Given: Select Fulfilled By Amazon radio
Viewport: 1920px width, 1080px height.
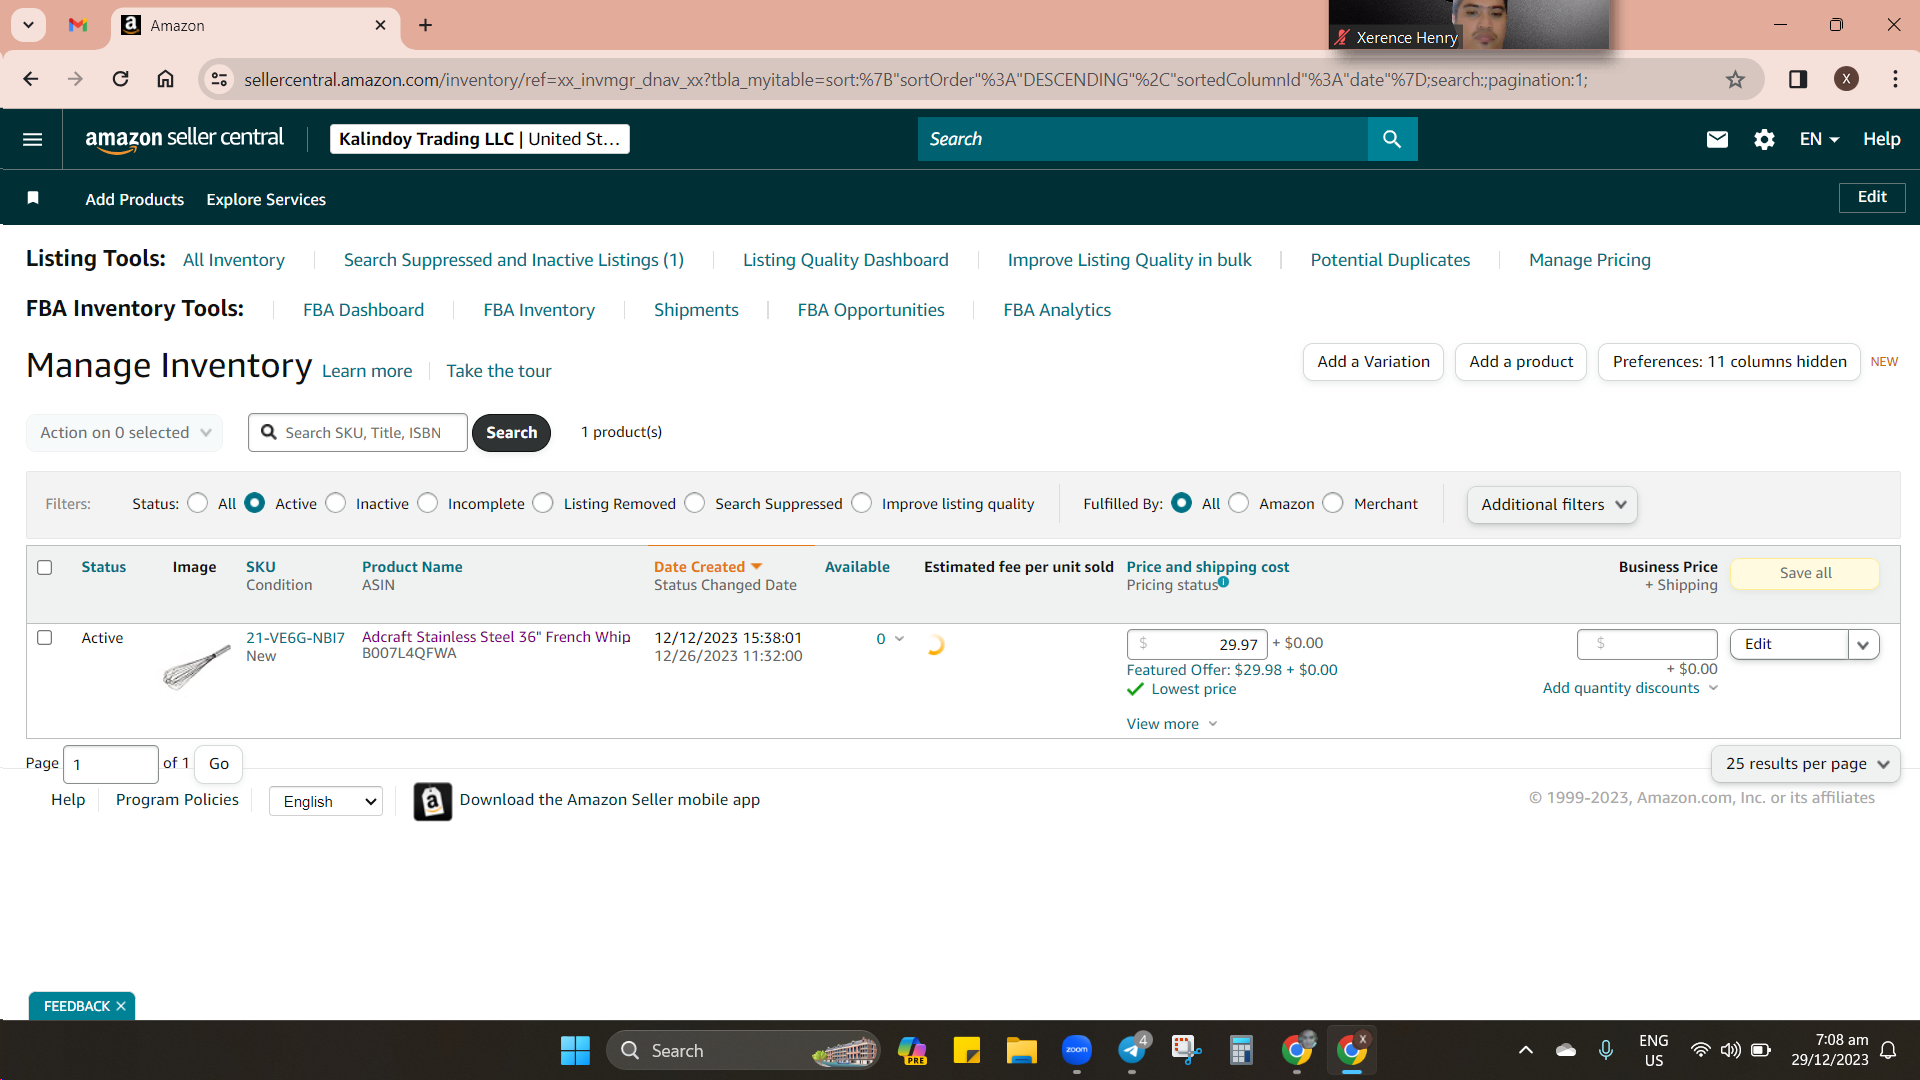Looking at the screenshot, I should [x=1239, y=503].
